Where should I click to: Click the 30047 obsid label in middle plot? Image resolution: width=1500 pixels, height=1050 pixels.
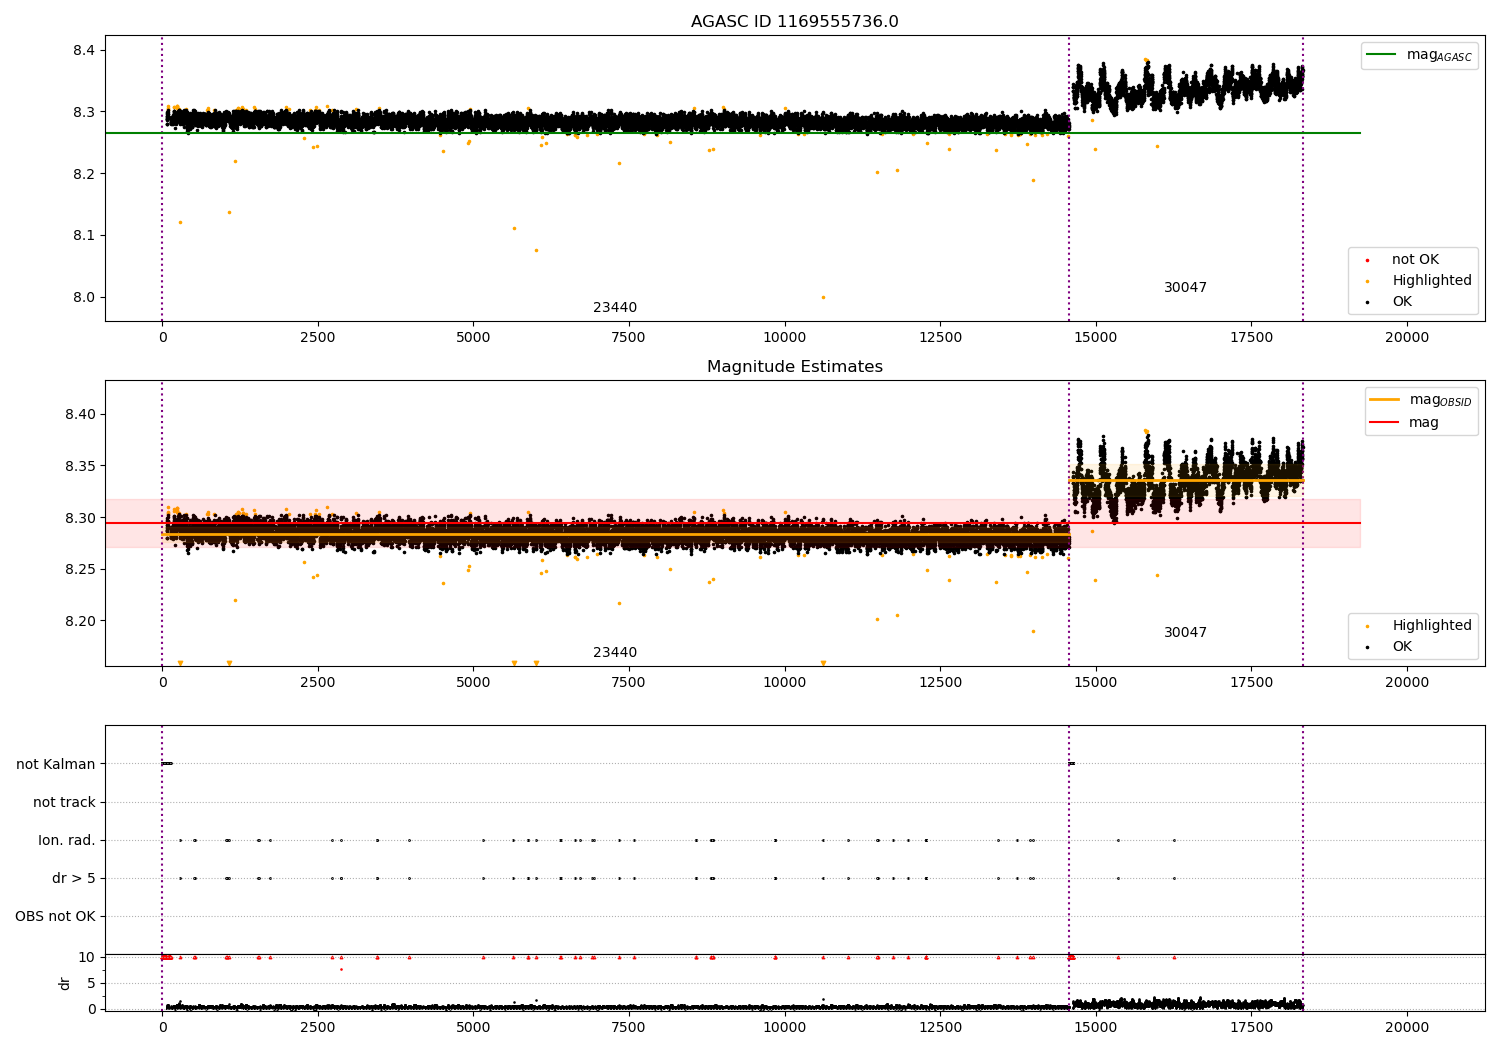(x=1185, y=633)
